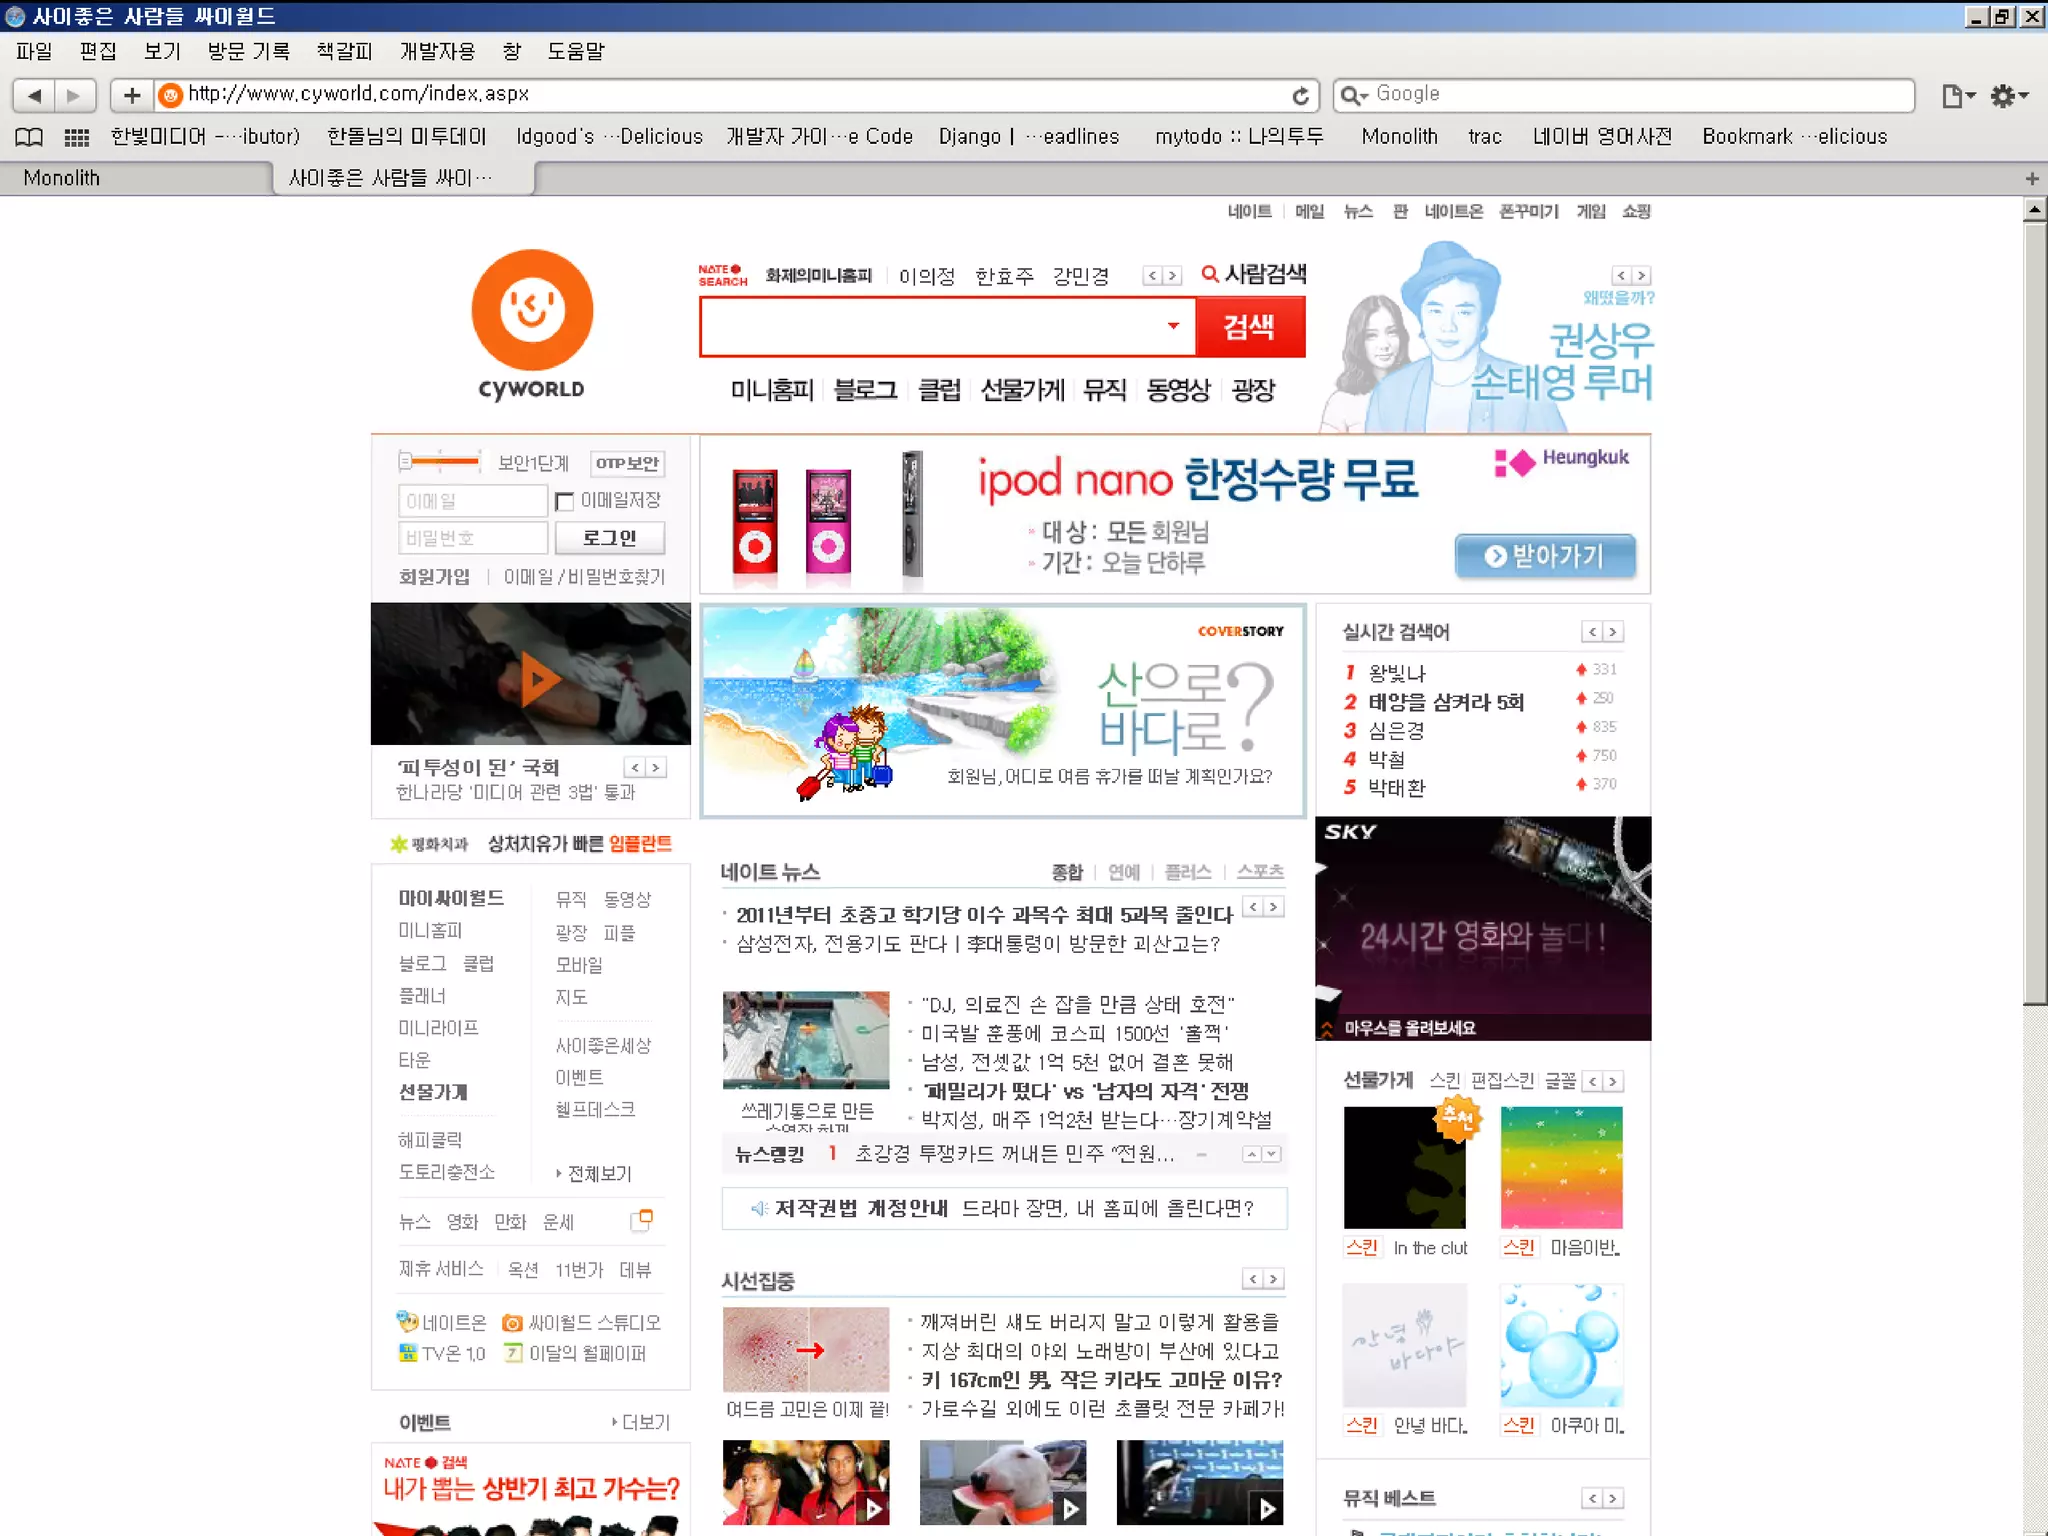Click the new tab plus icon

pos(2031,179)
